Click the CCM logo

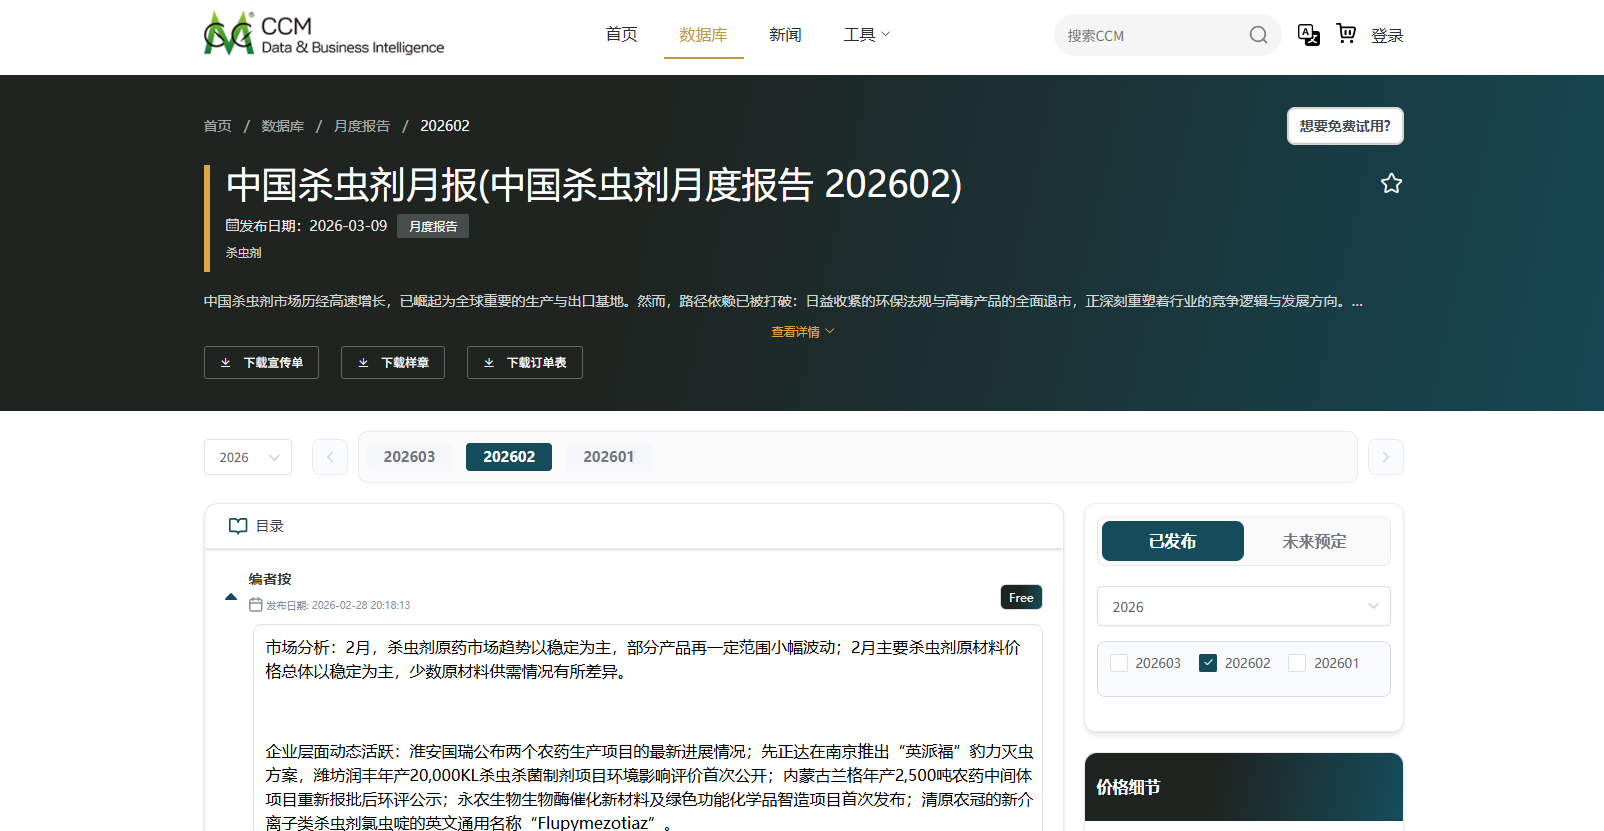click(x=324, y=34)
